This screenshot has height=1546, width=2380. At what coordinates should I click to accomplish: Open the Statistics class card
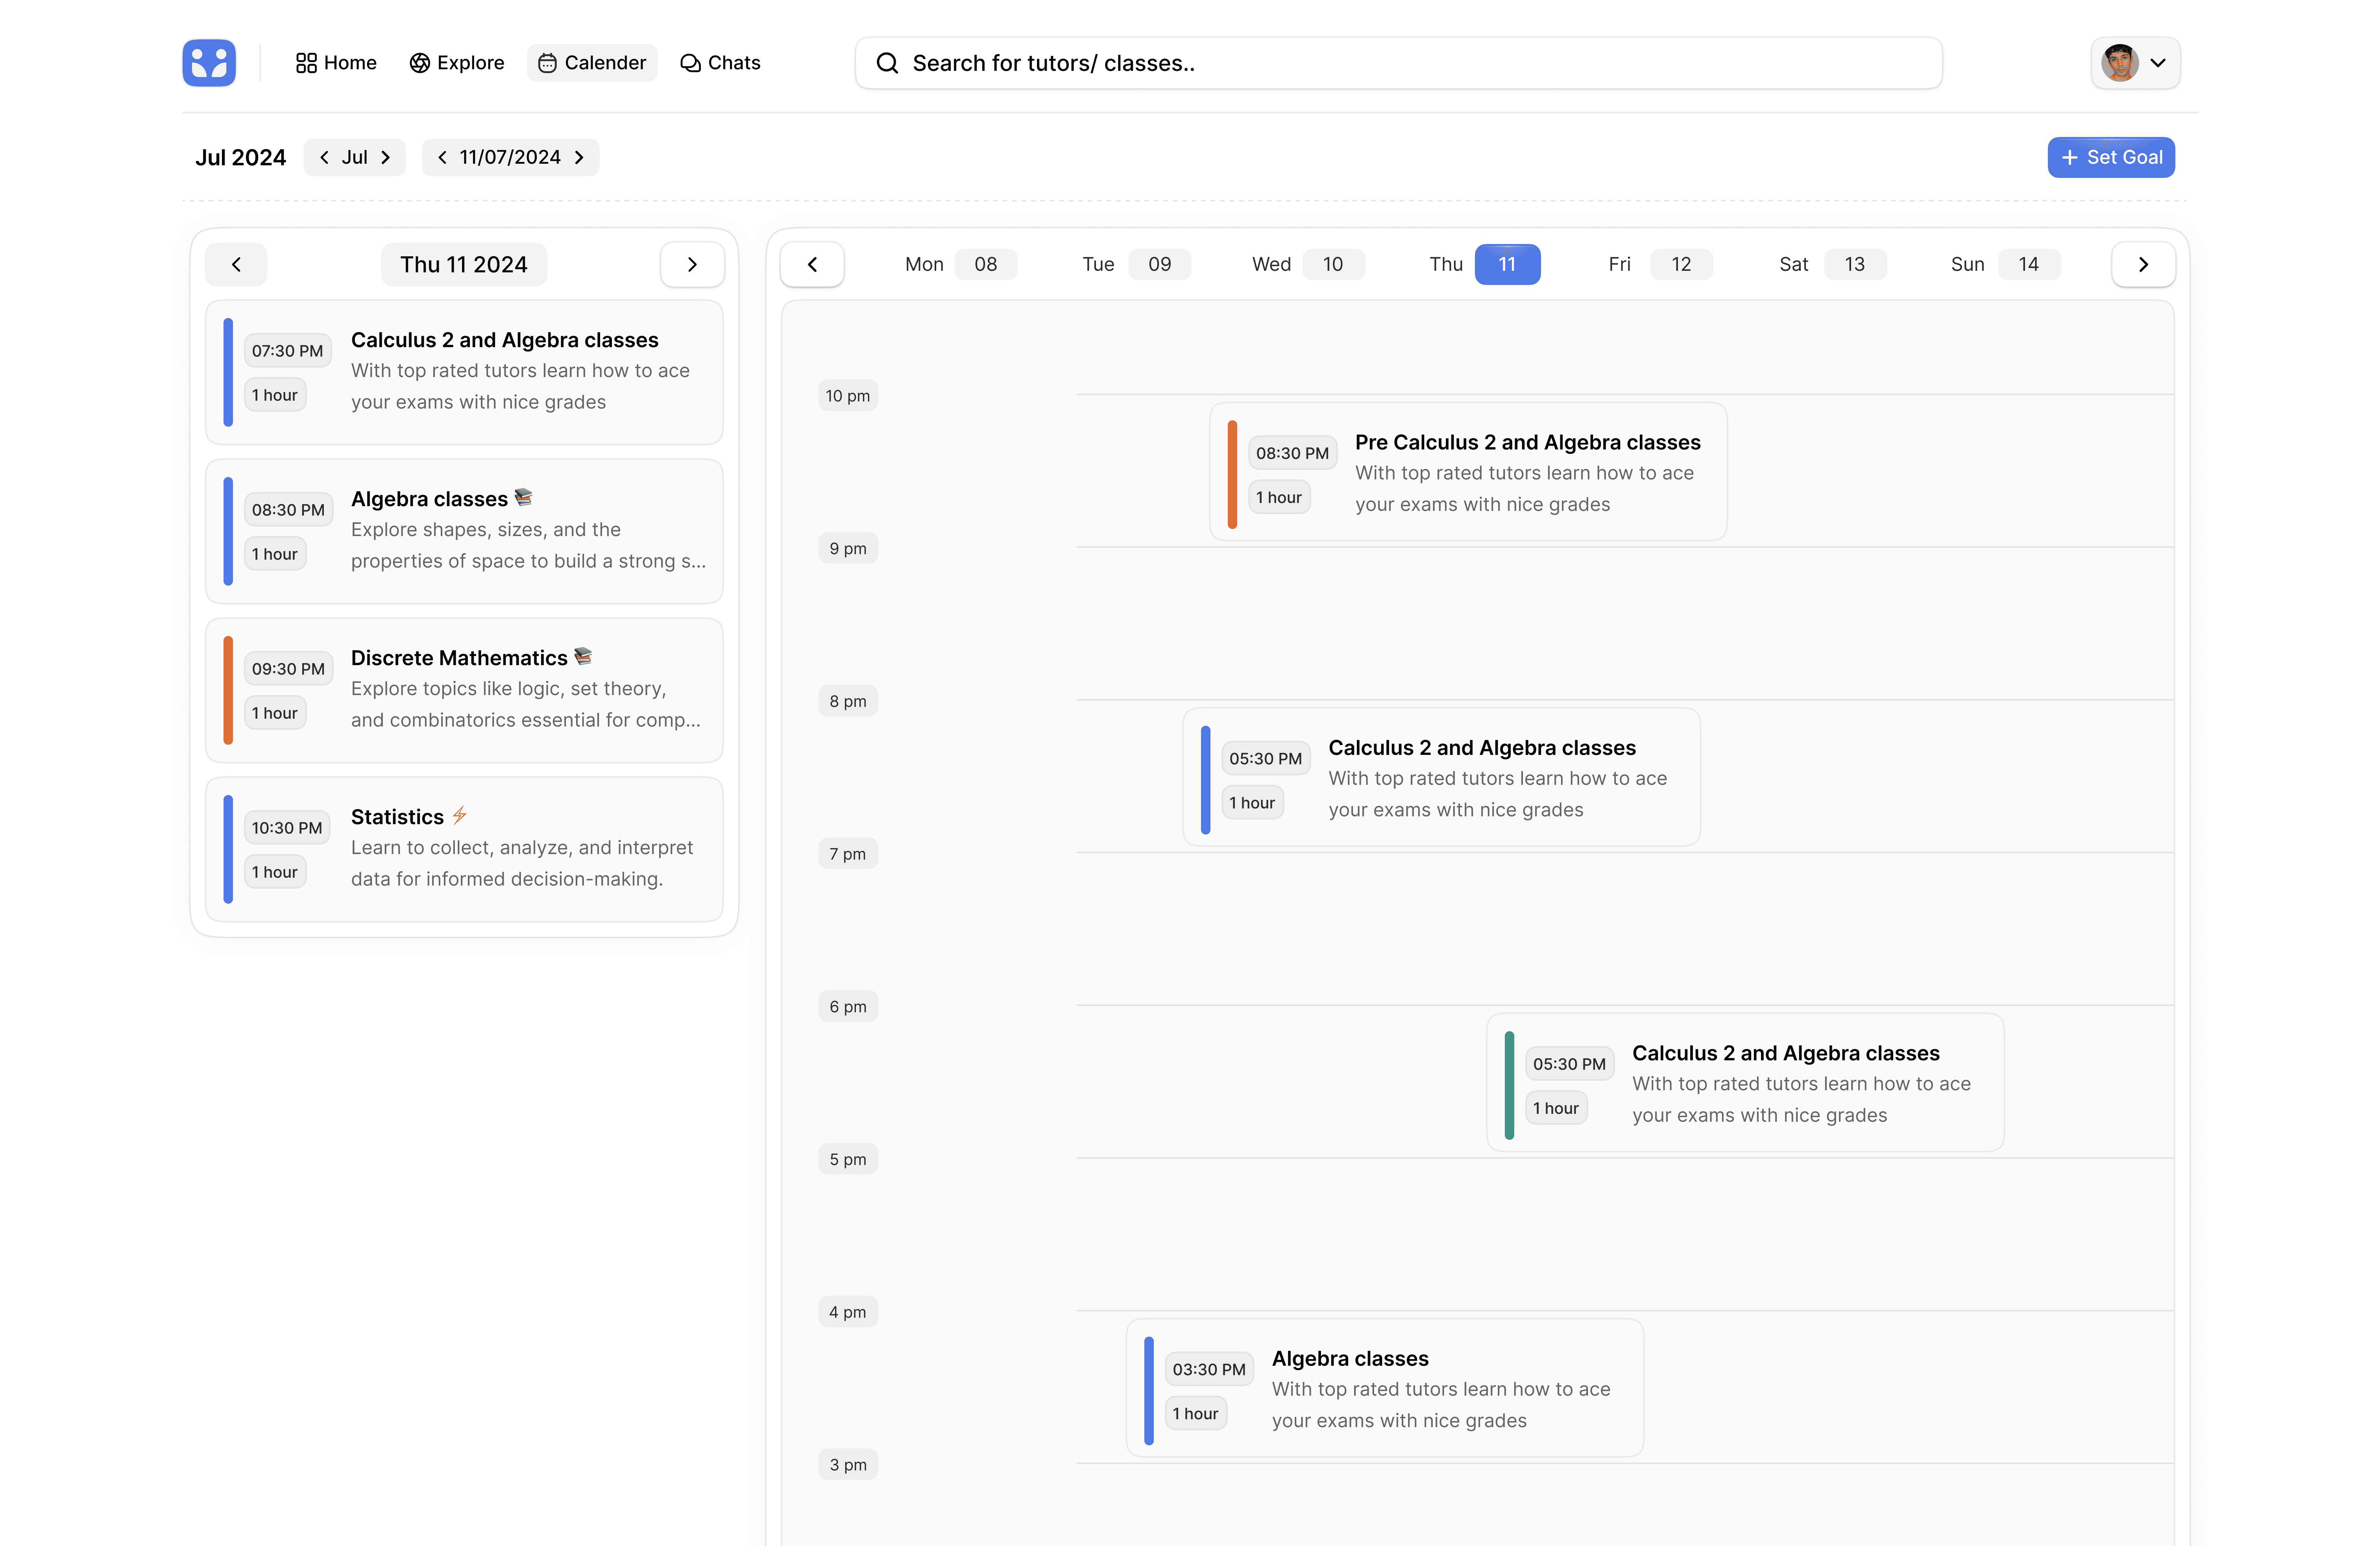point(464,849)
